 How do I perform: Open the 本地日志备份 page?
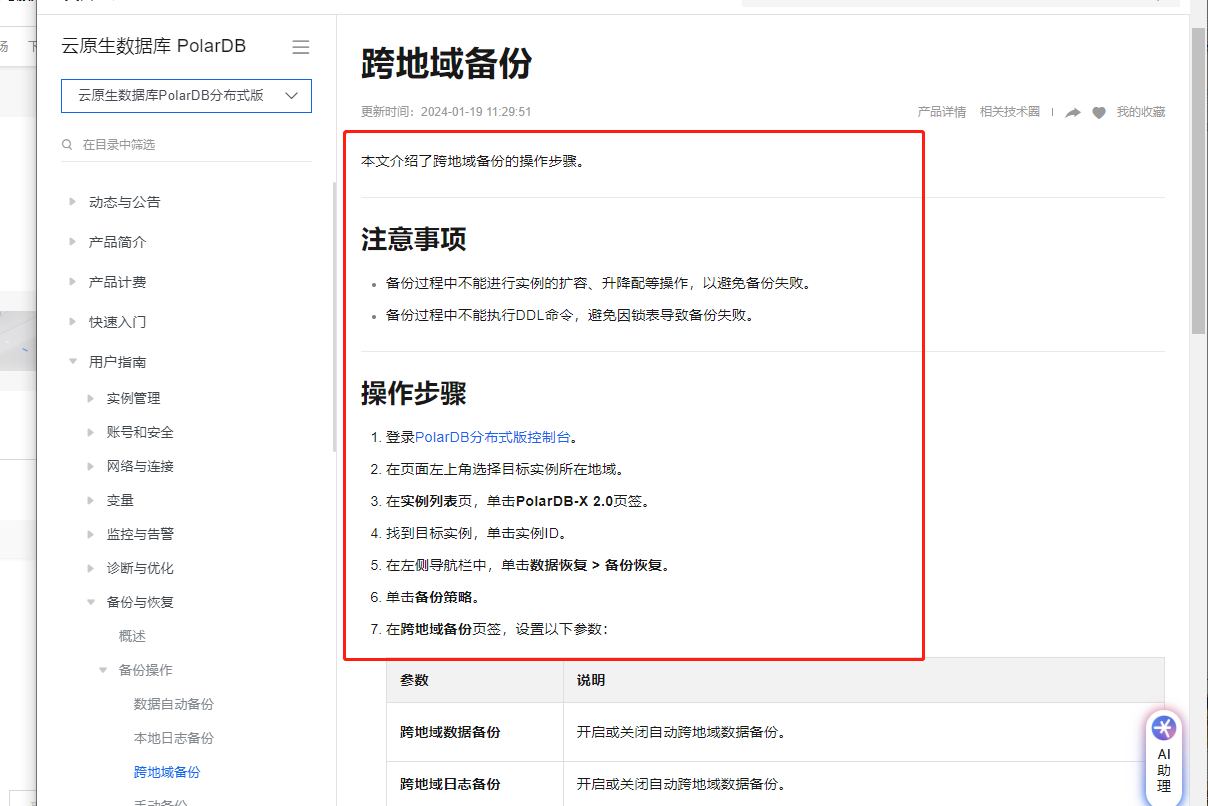(174, 738)
